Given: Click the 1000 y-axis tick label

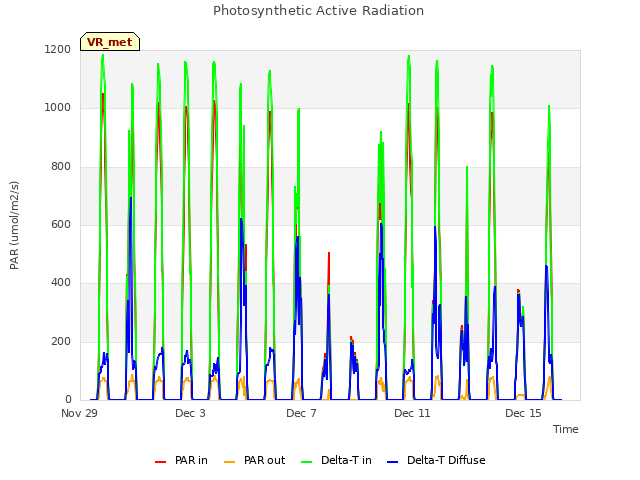Looking at the screenshot, I should (58, 108).
